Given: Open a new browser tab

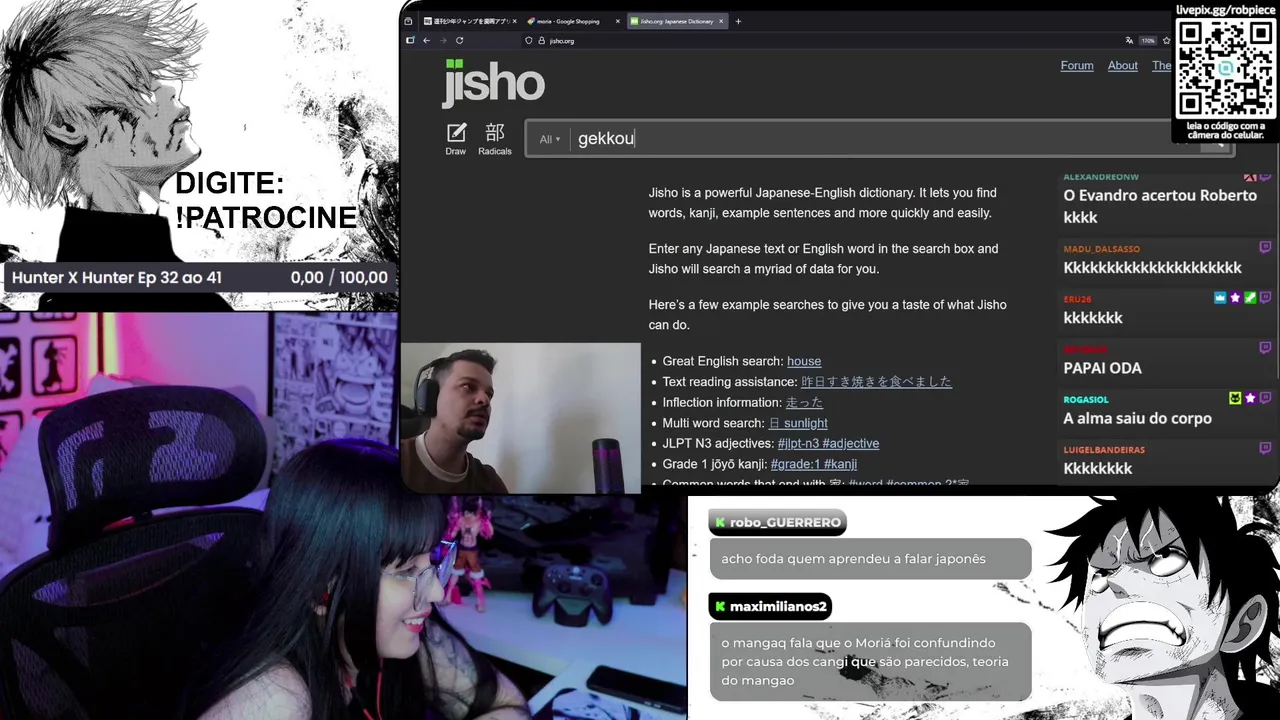Looking at the screenshot, I should pyautogui.click(x=738, y=21).
